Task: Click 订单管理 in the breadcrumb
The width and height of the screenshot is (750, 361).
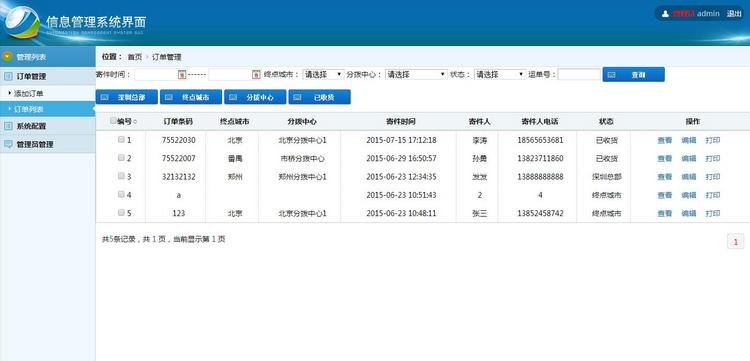Action: 166,57
